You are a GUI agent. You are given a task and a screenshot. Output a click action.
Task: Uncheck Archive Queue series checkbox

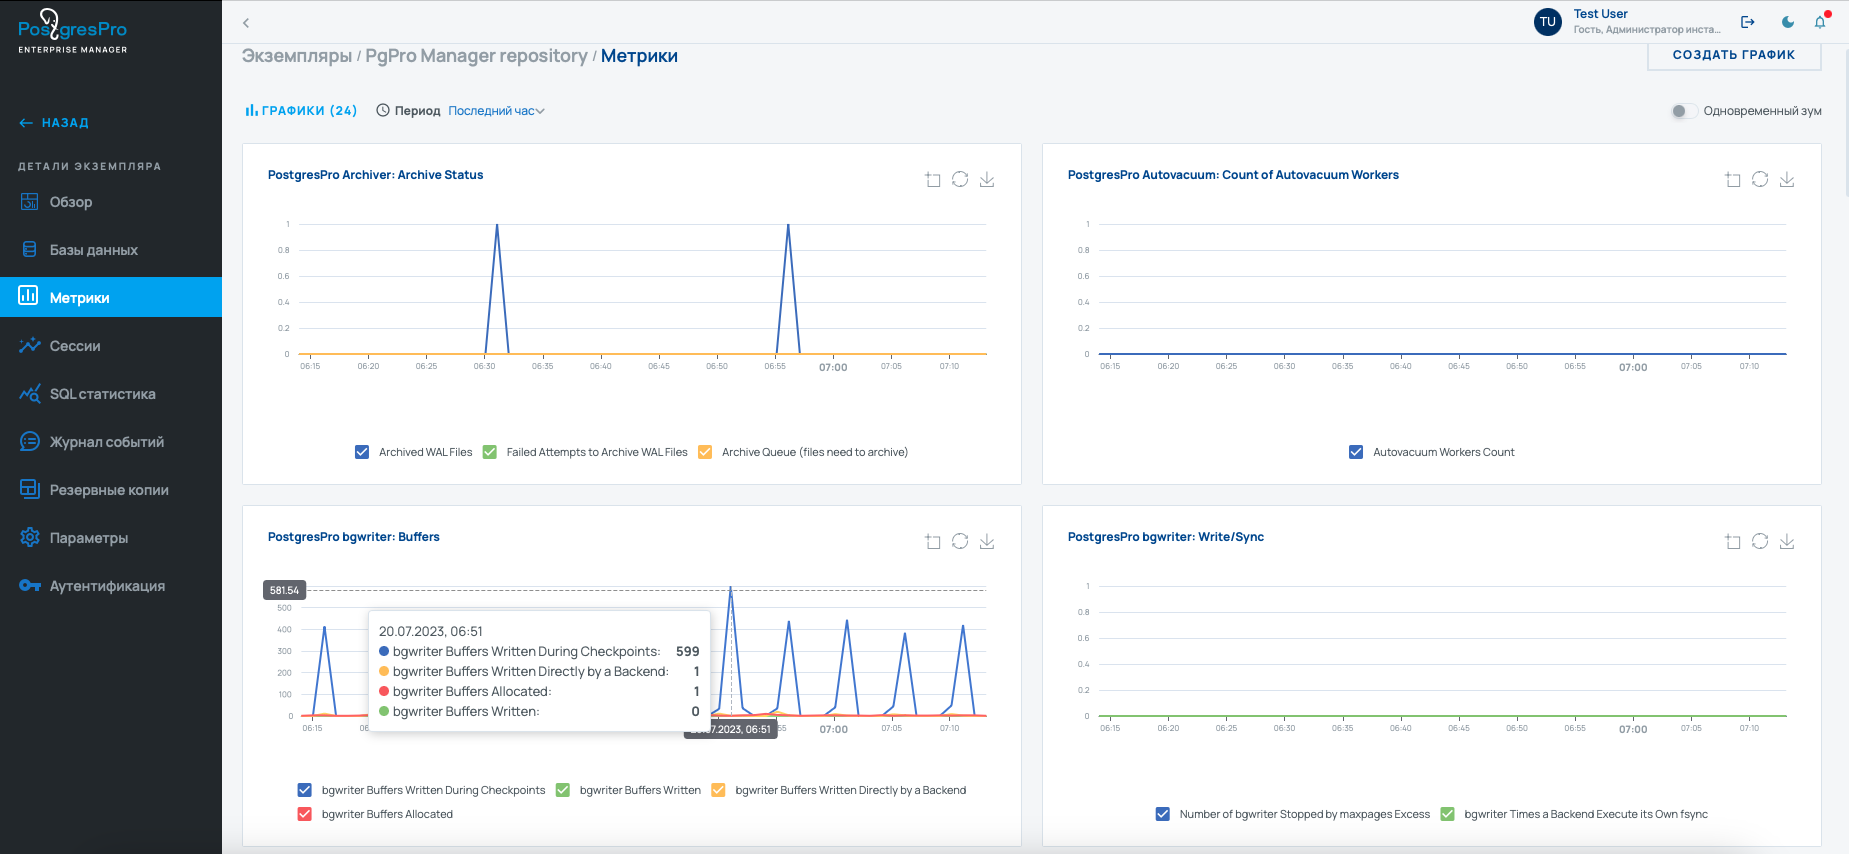point(705,452)
